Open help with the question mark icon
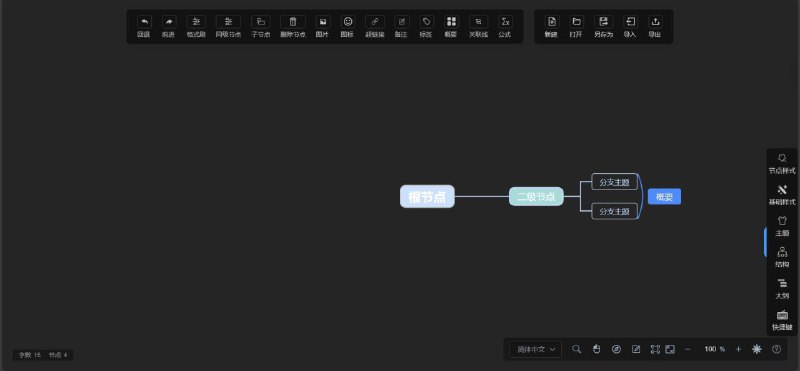The width and height of the screenshot is (800, 371). [x=777, y=349]
